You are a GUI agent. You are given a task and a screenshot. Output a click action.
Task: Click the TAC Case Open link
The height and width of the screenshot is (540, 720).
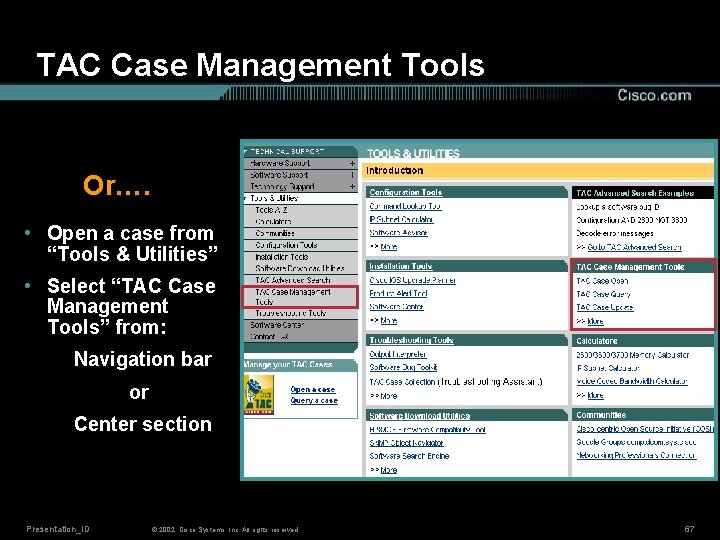tap(602, 281)
